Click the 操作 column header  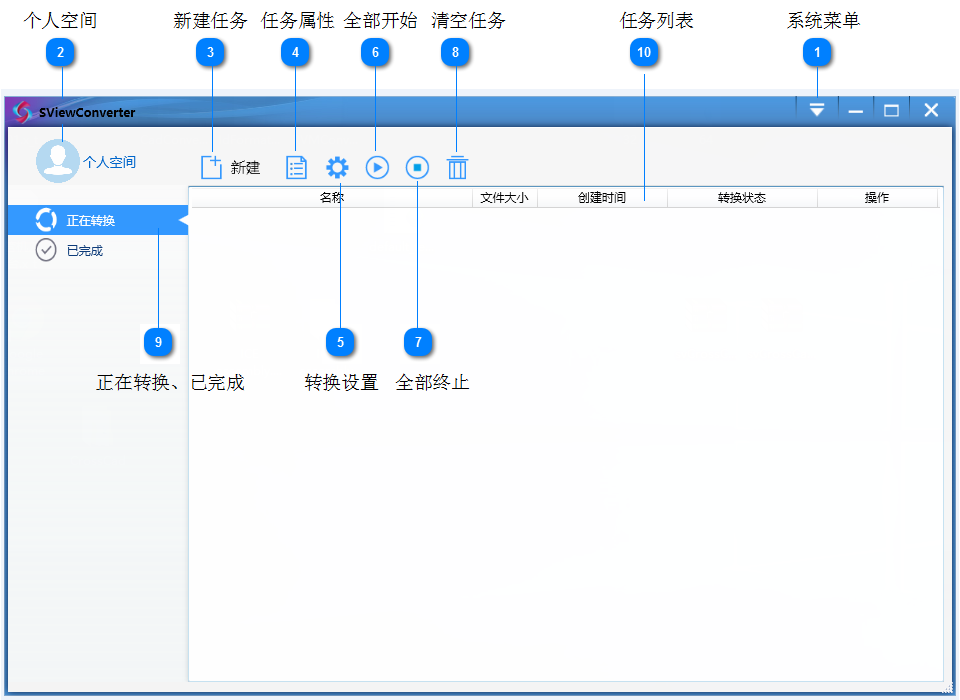click(877, 198)
